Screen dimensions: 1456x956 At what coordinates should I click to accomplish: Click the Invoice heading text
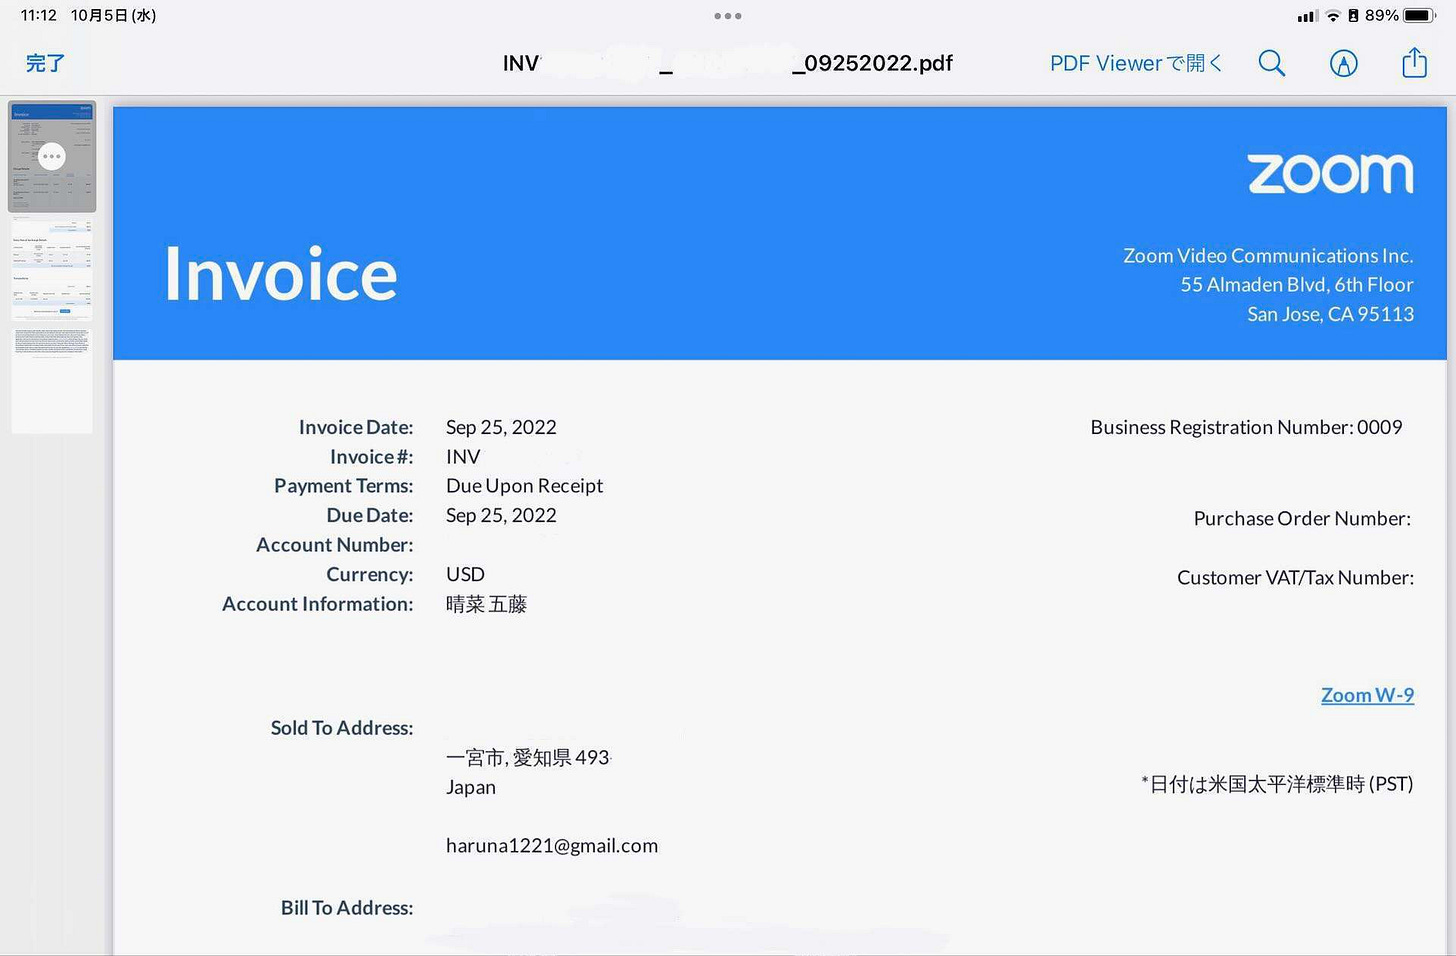pyautogui.click(x=281, y=274)
